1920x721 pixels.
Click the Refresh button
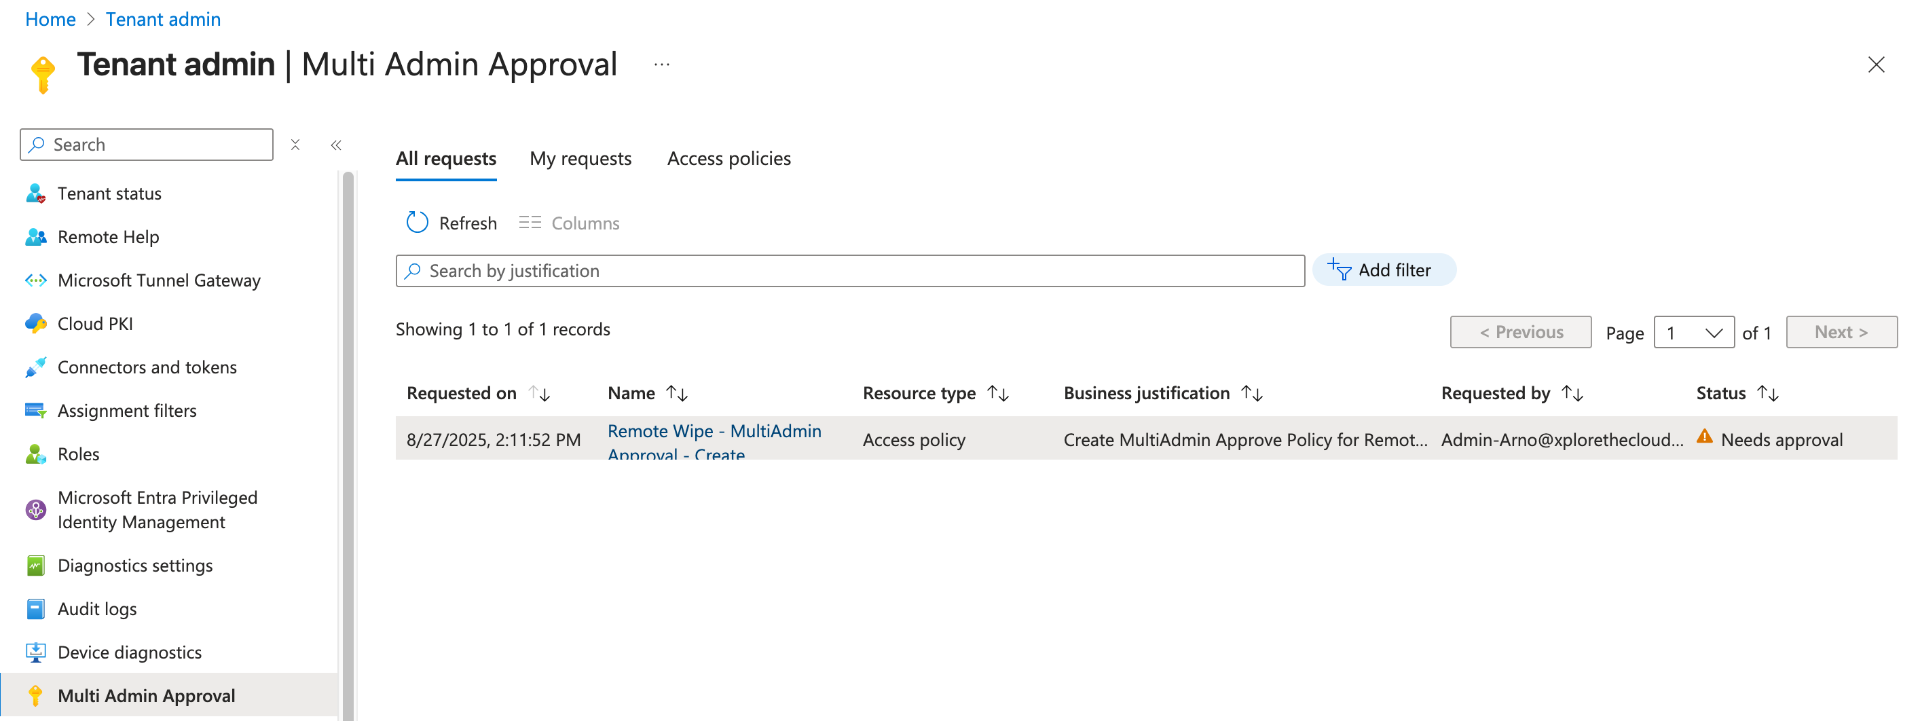tap(452, 223)
